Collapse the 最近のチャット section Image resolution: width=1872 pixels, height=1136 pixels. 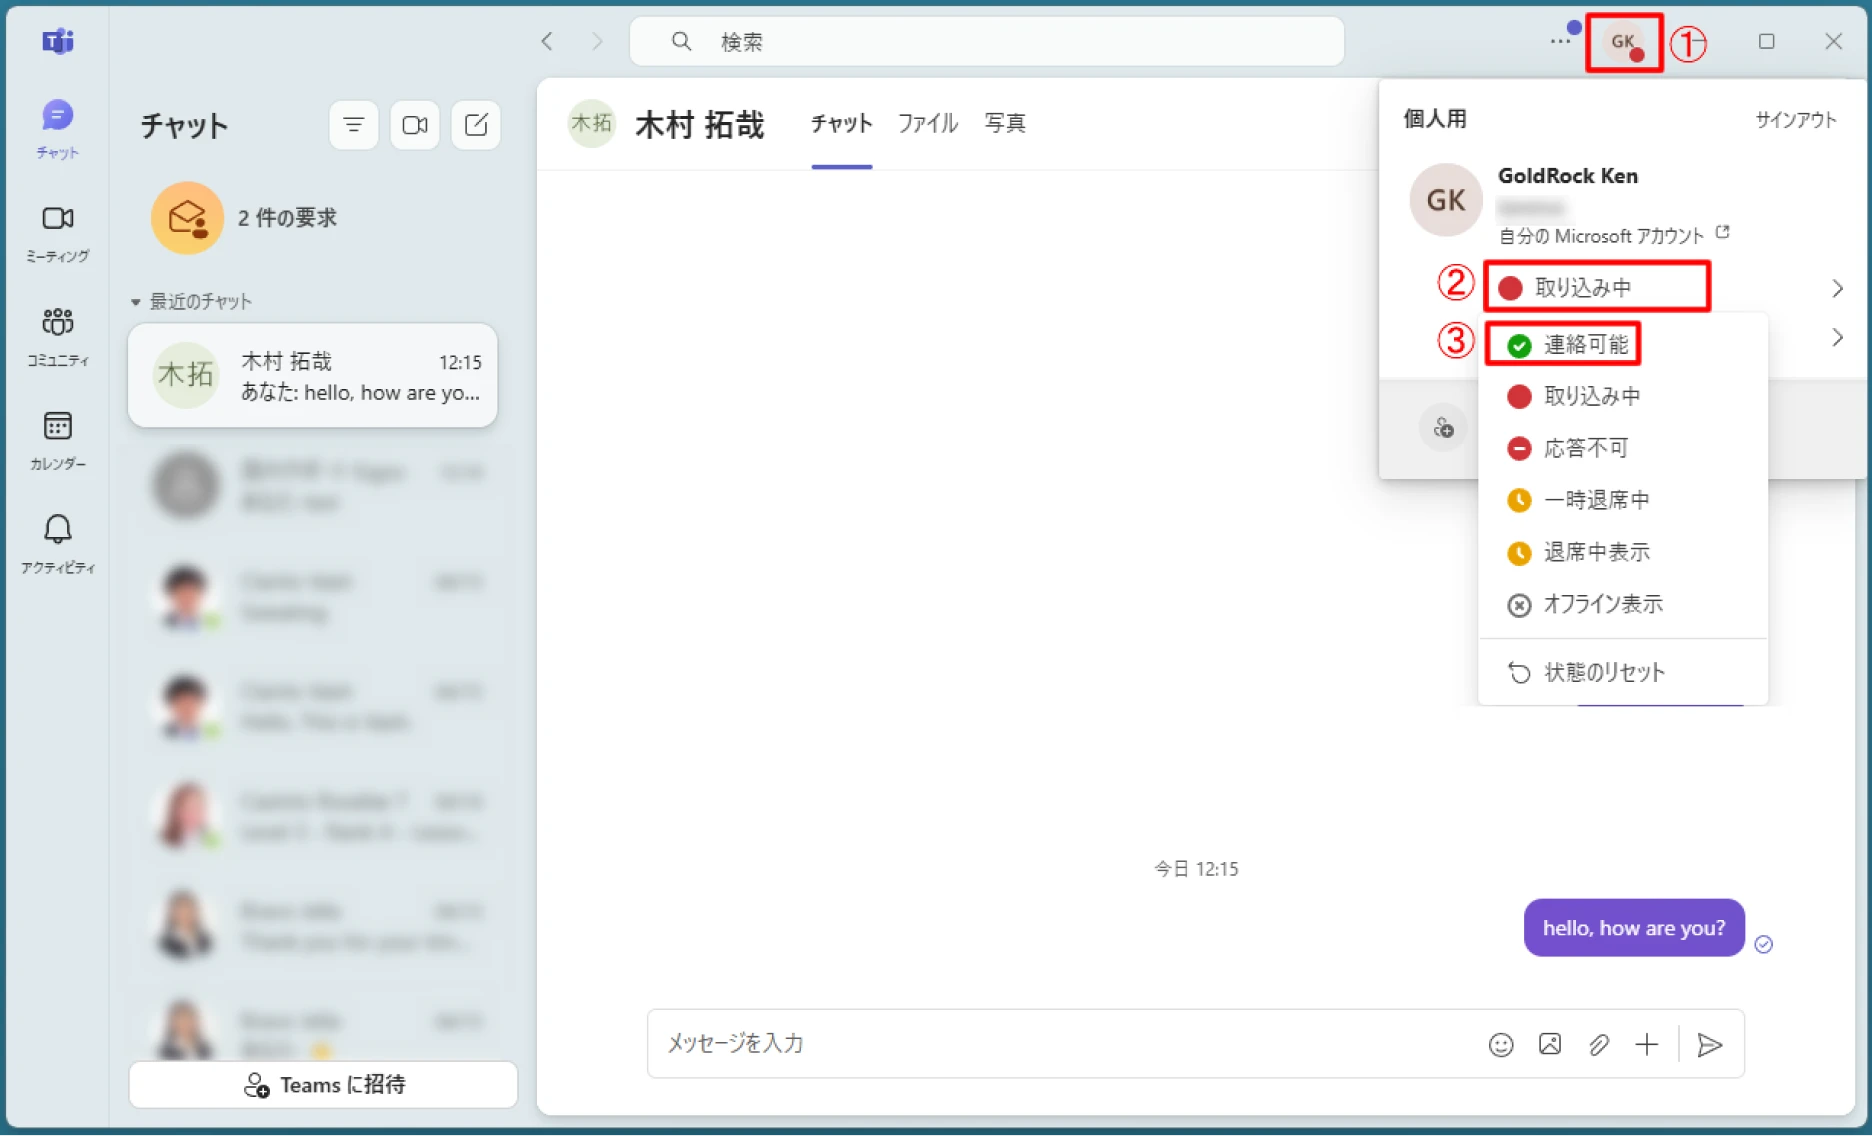[x=136, y=302]
